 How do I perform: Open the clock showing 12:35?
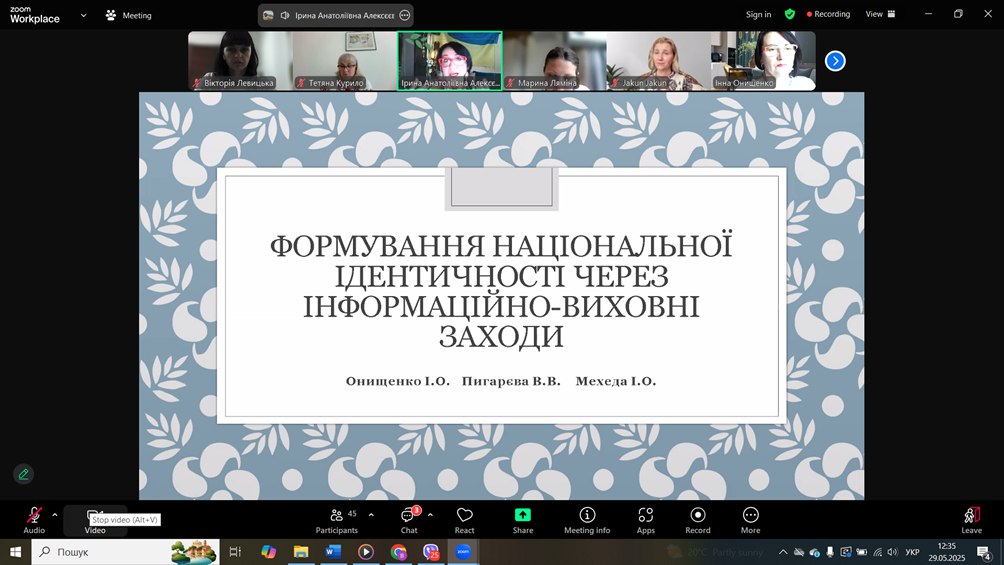(946, 552)
